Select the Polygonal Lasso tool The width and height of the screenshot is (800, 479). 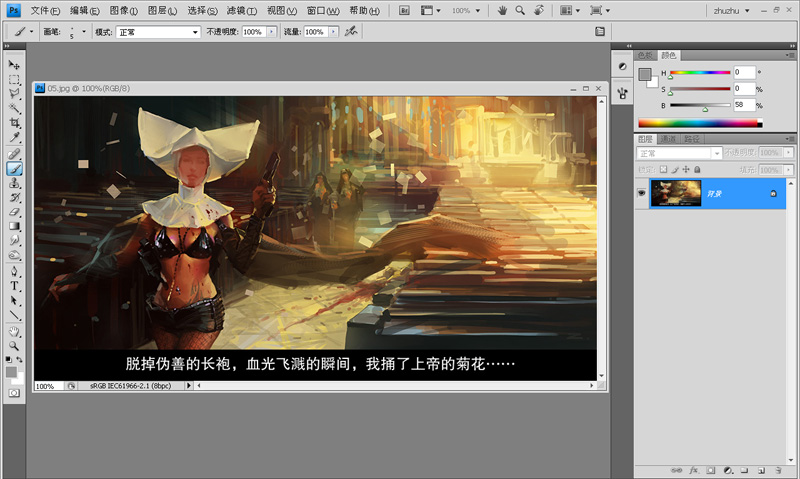tap(14, 94)
